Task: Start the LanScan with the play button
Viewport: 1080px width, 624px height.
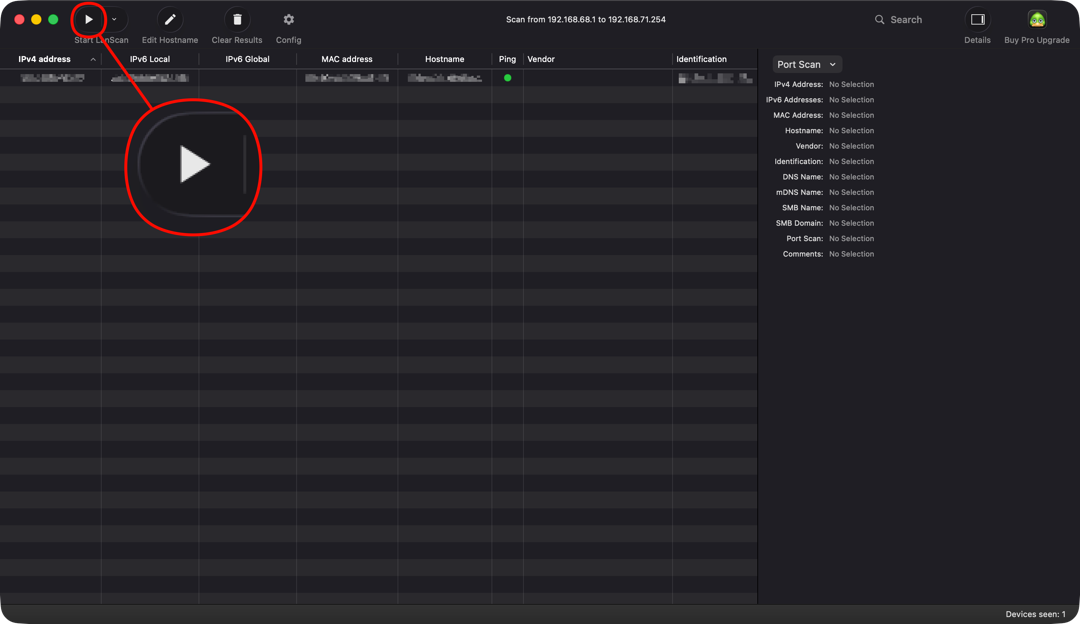Action: coord(89,19)
